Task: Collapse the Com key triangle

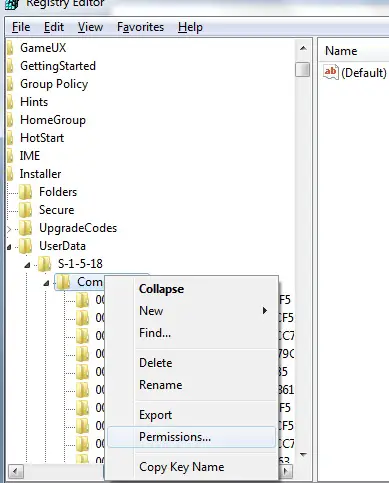Action: (x=46, y=283)
